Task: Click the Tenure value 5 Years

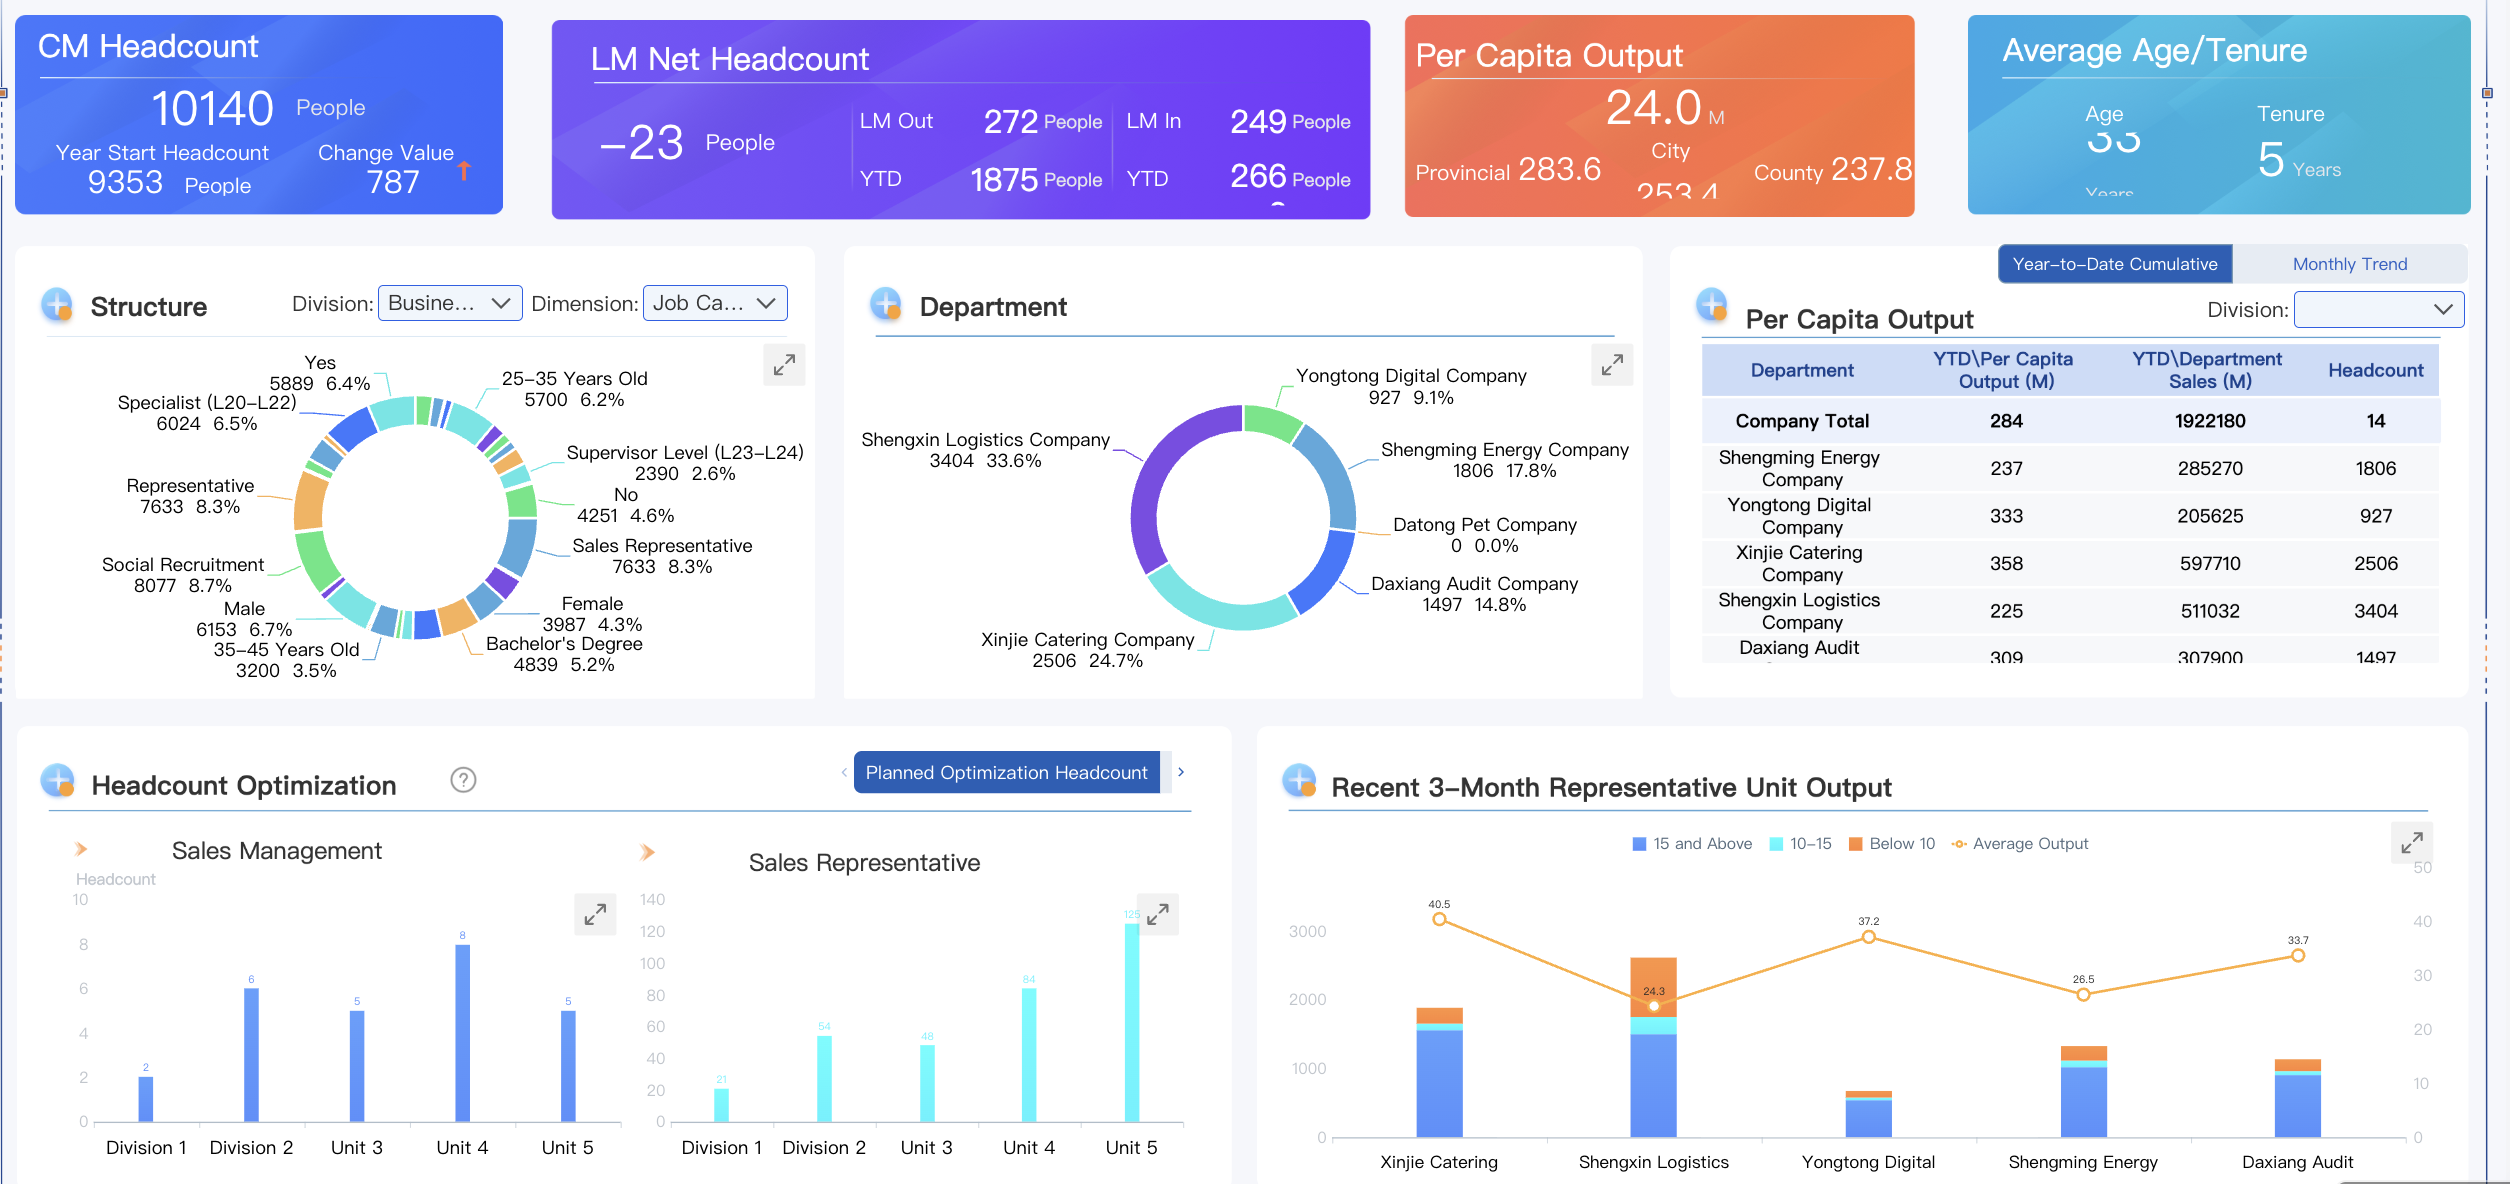Action: tap(2299, 160)
